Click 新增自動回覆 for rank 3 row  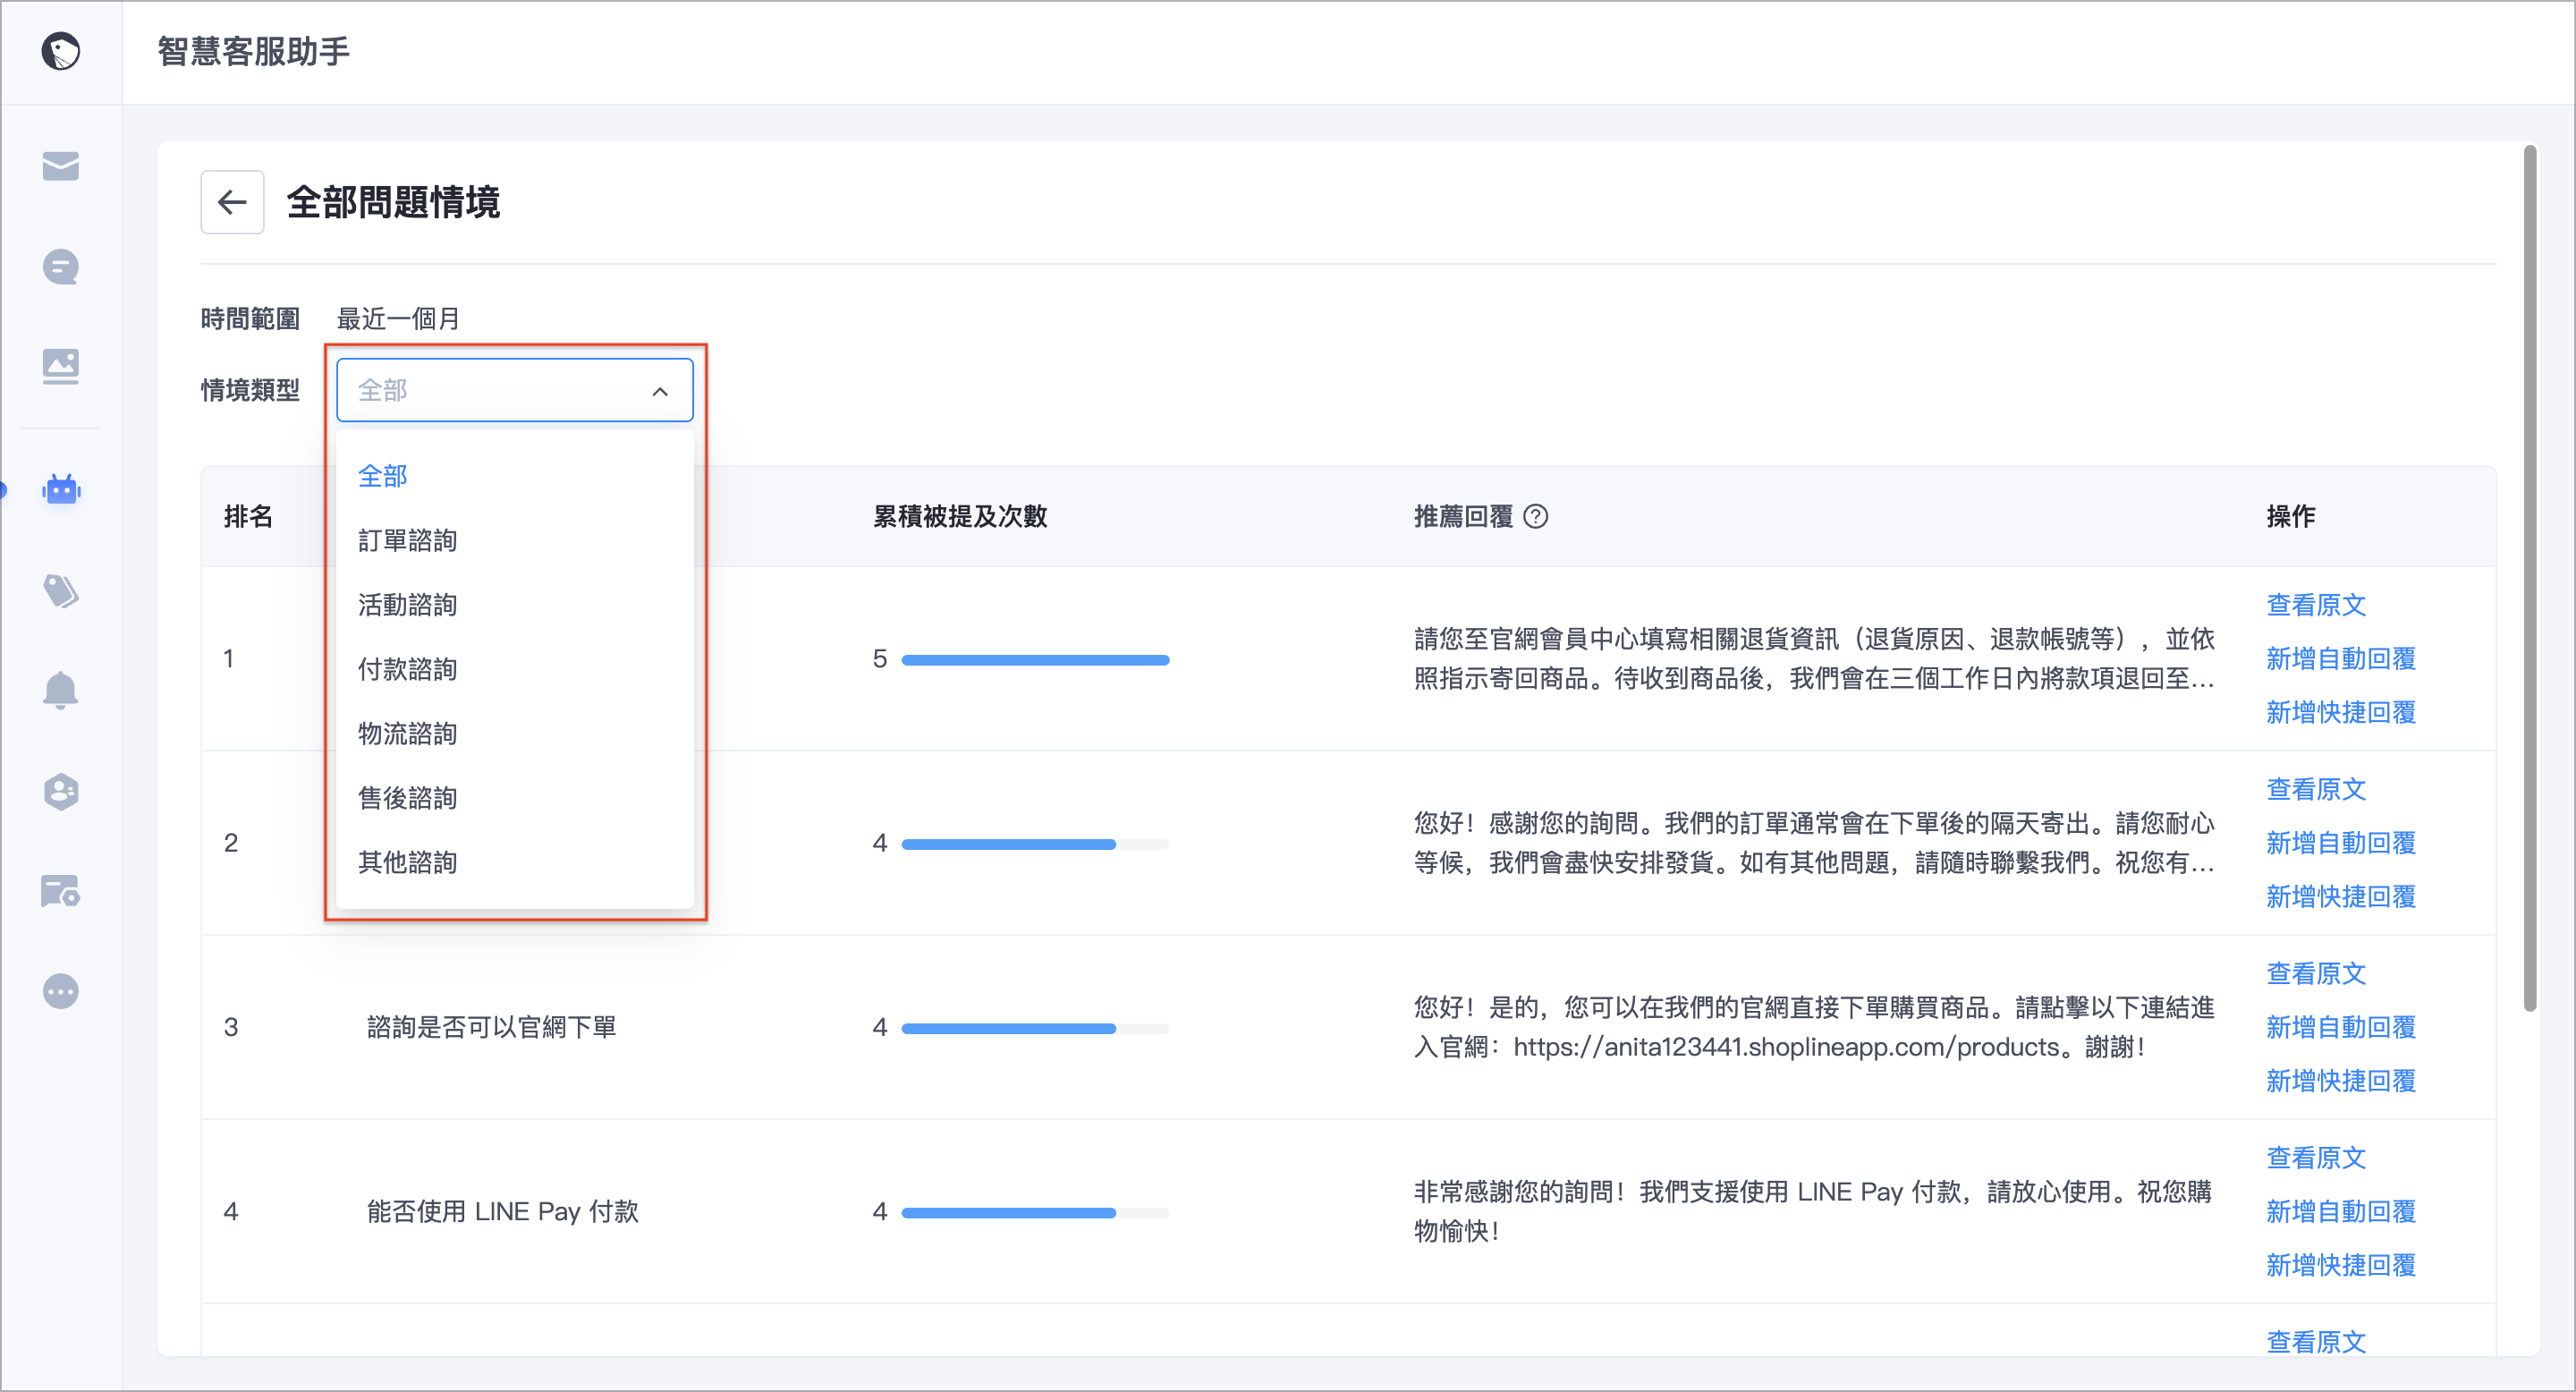tap(2341, 1027)
